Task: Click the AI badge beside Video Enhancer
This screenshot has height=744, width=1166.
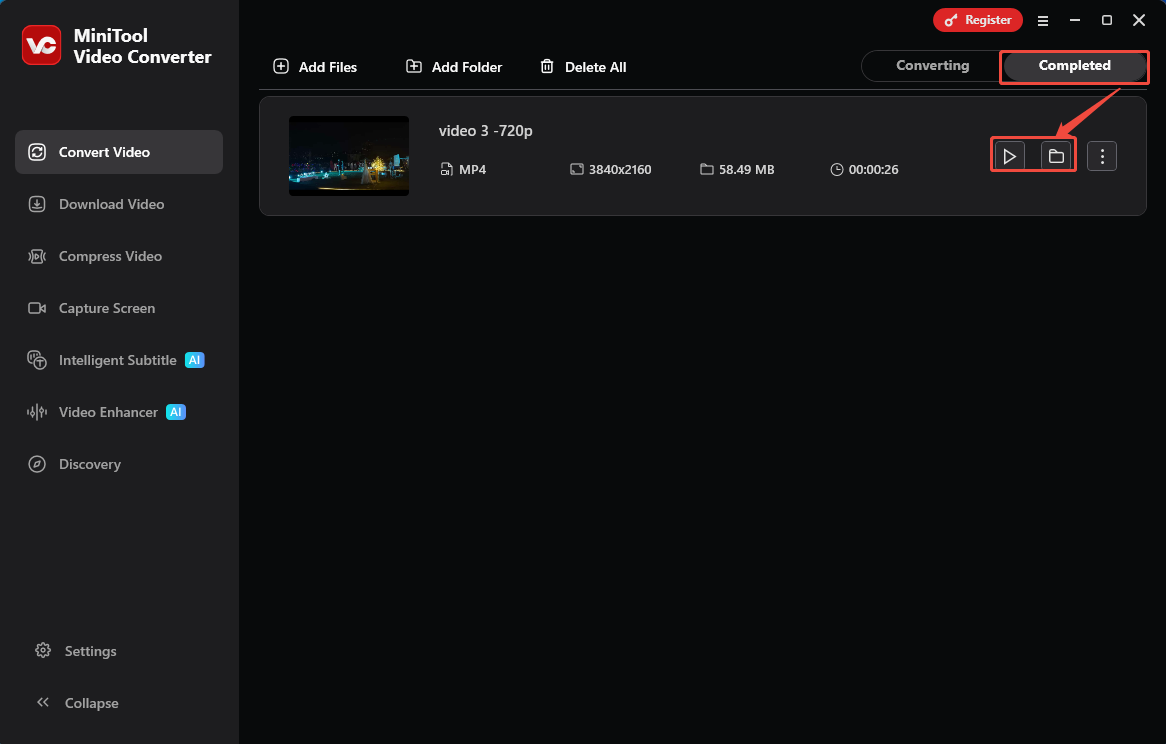Action: (176, 412)
